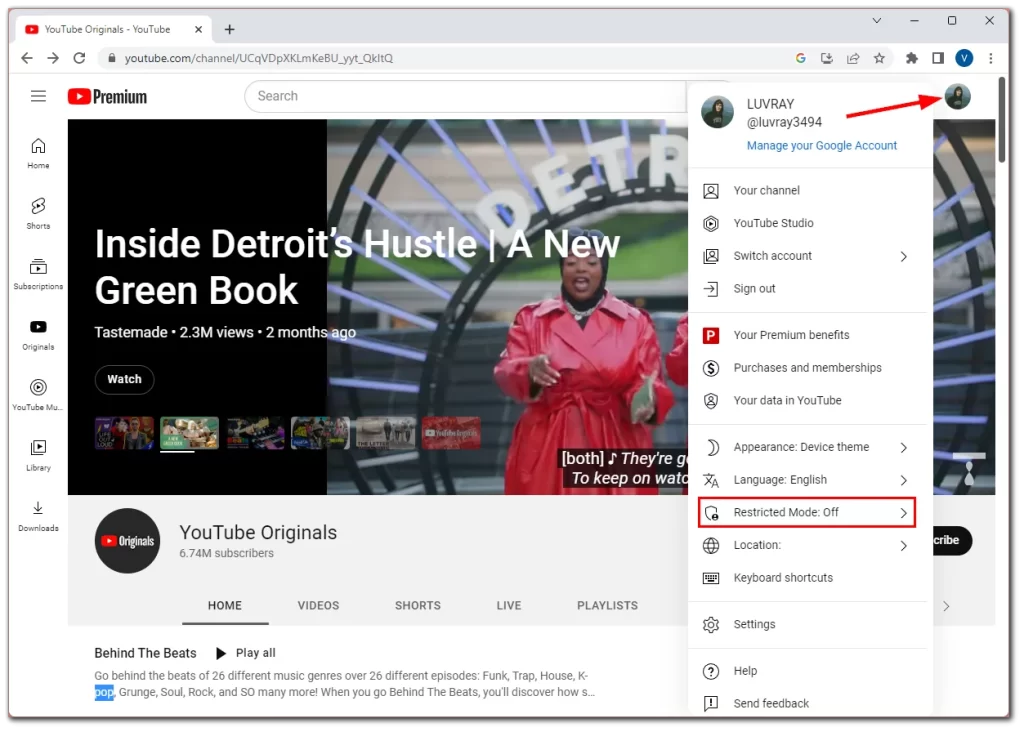Open the hamburger guide menu

coord(39,97)
